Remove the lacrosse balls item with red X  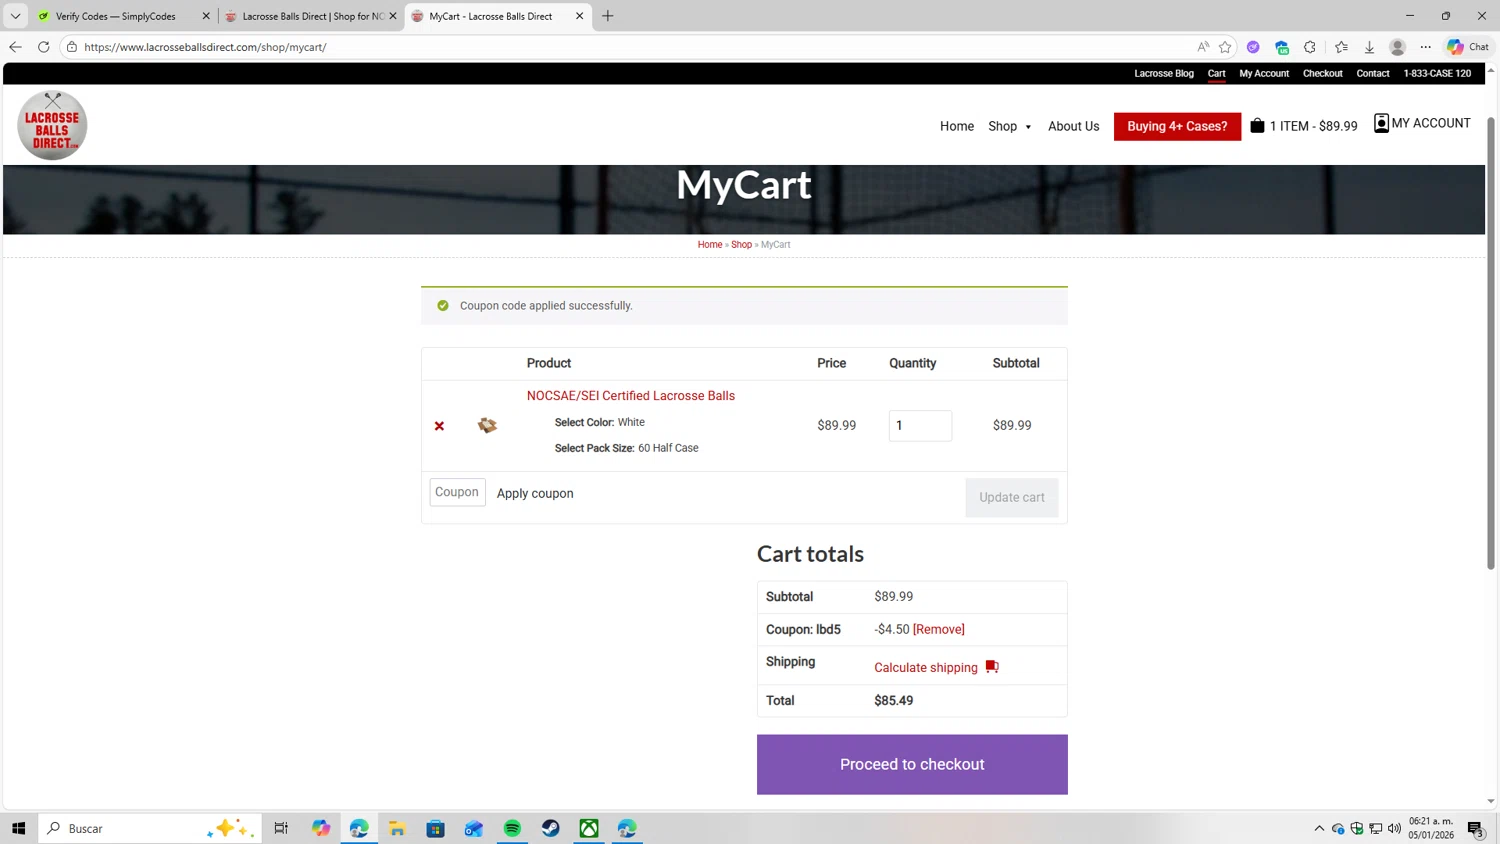tap(439, 426)
